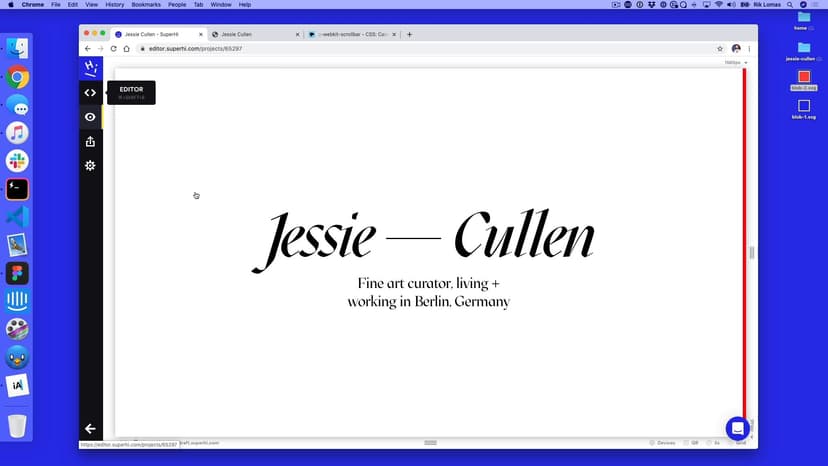
Task: Click the share/export icon in the sidebar
Action: [x=90, y=141]
